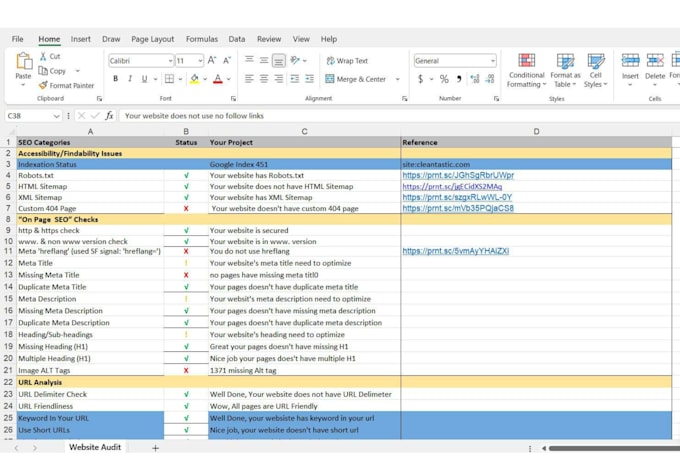Select Middle Align icon
Screen dimensions: 680x459
264,60
